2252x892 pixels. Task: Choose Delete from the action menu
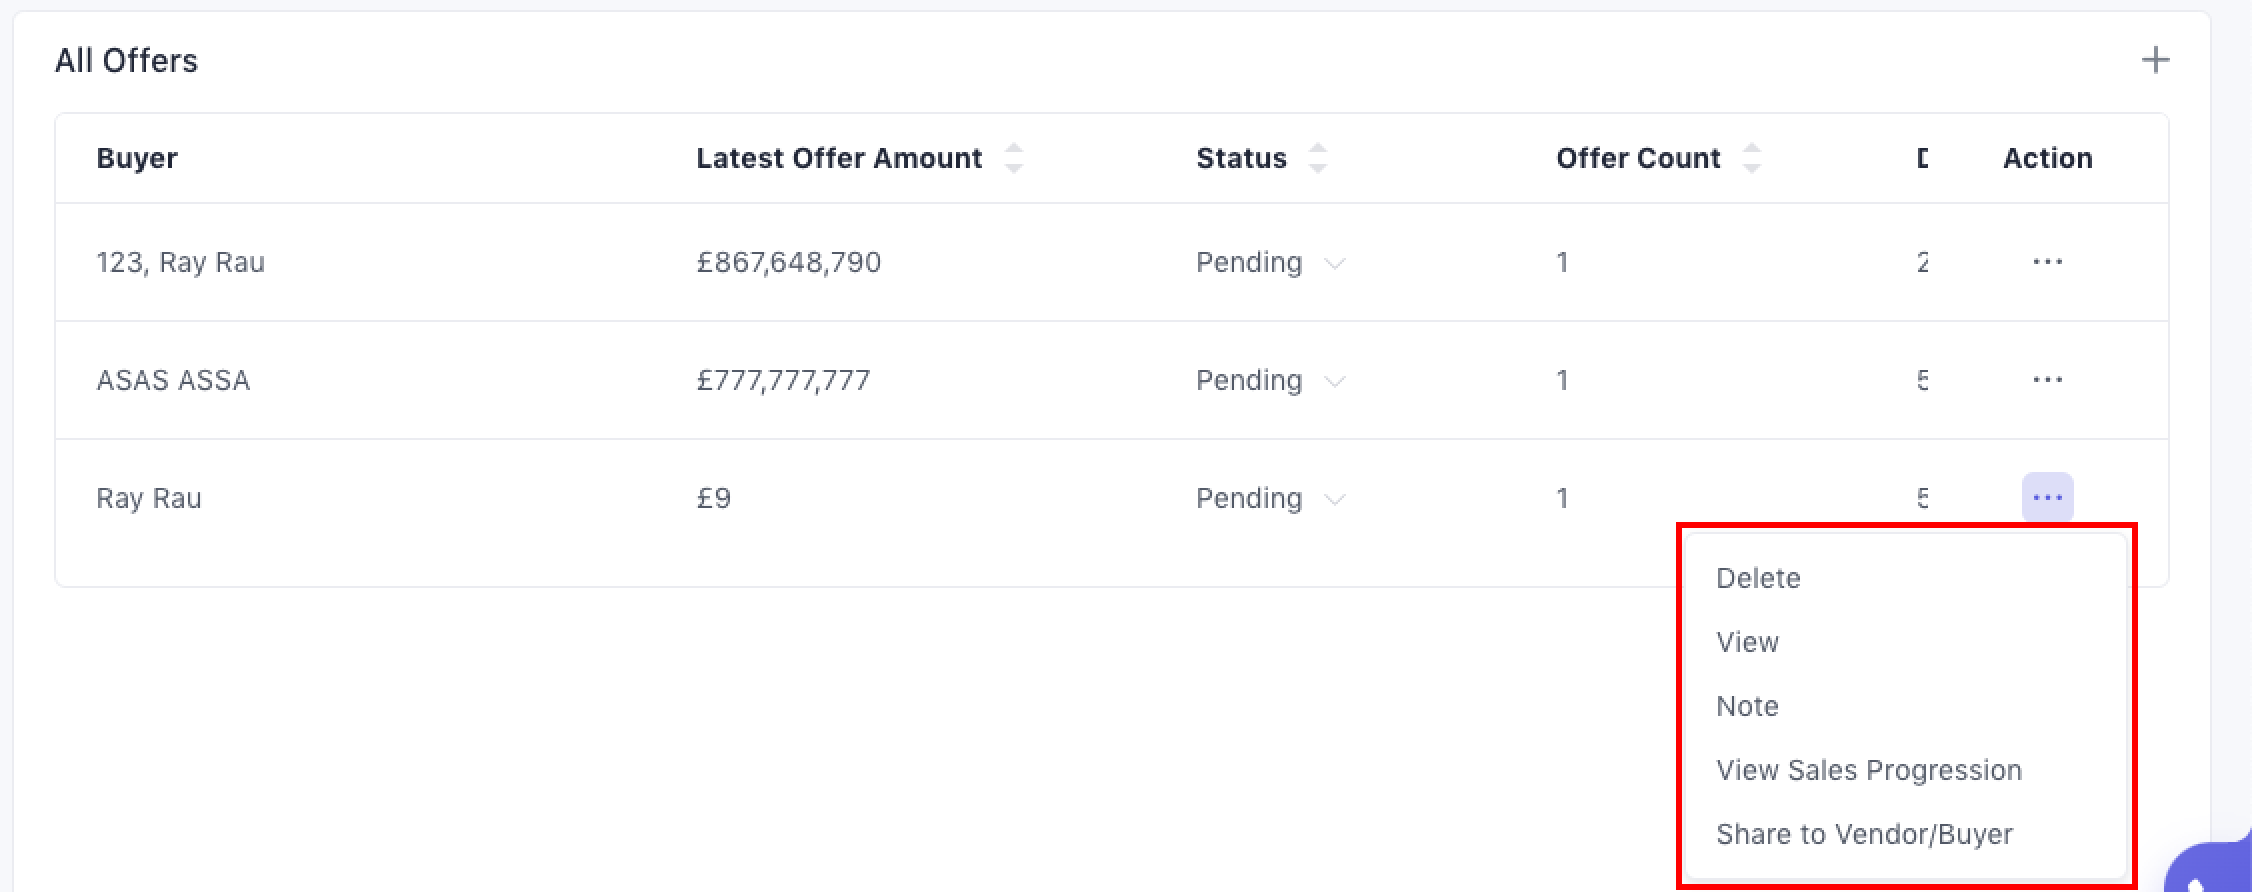point(1758,578)
